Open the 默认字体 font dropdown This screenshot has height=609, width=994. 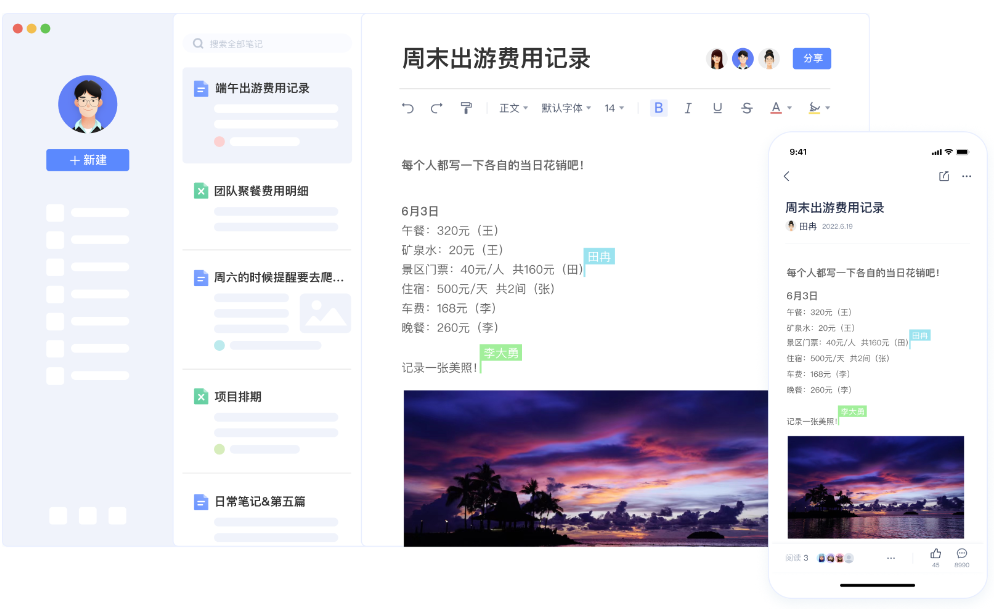(x=566, y=108)
